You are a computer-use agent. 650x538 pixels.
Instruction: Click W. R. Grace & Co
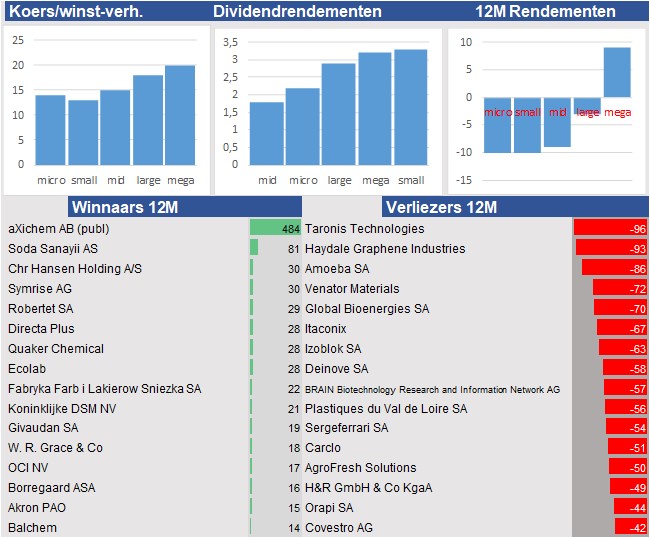click(x=55, y=448)
